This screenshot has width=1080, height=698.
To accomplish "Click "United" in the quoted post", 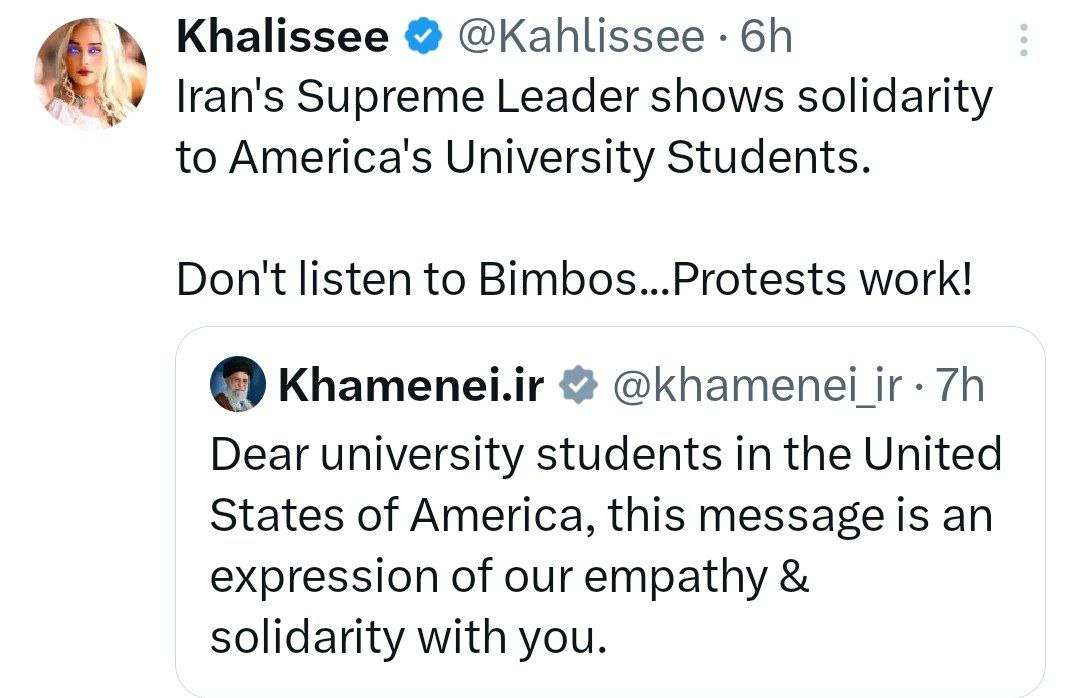I will (x=932, y=456).
